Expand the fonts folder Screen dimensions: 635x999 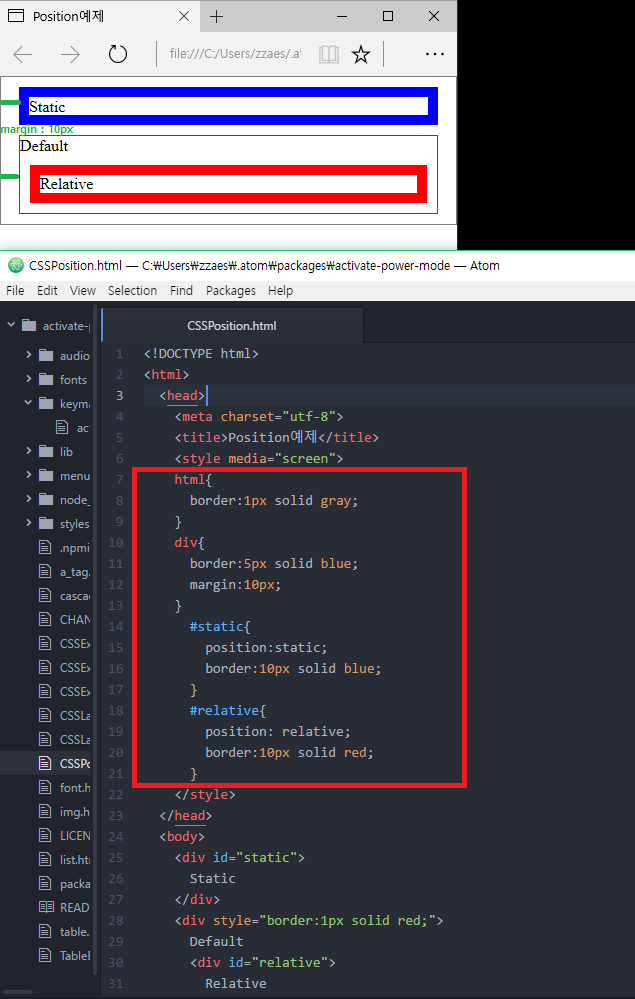(x=29, y=379)
